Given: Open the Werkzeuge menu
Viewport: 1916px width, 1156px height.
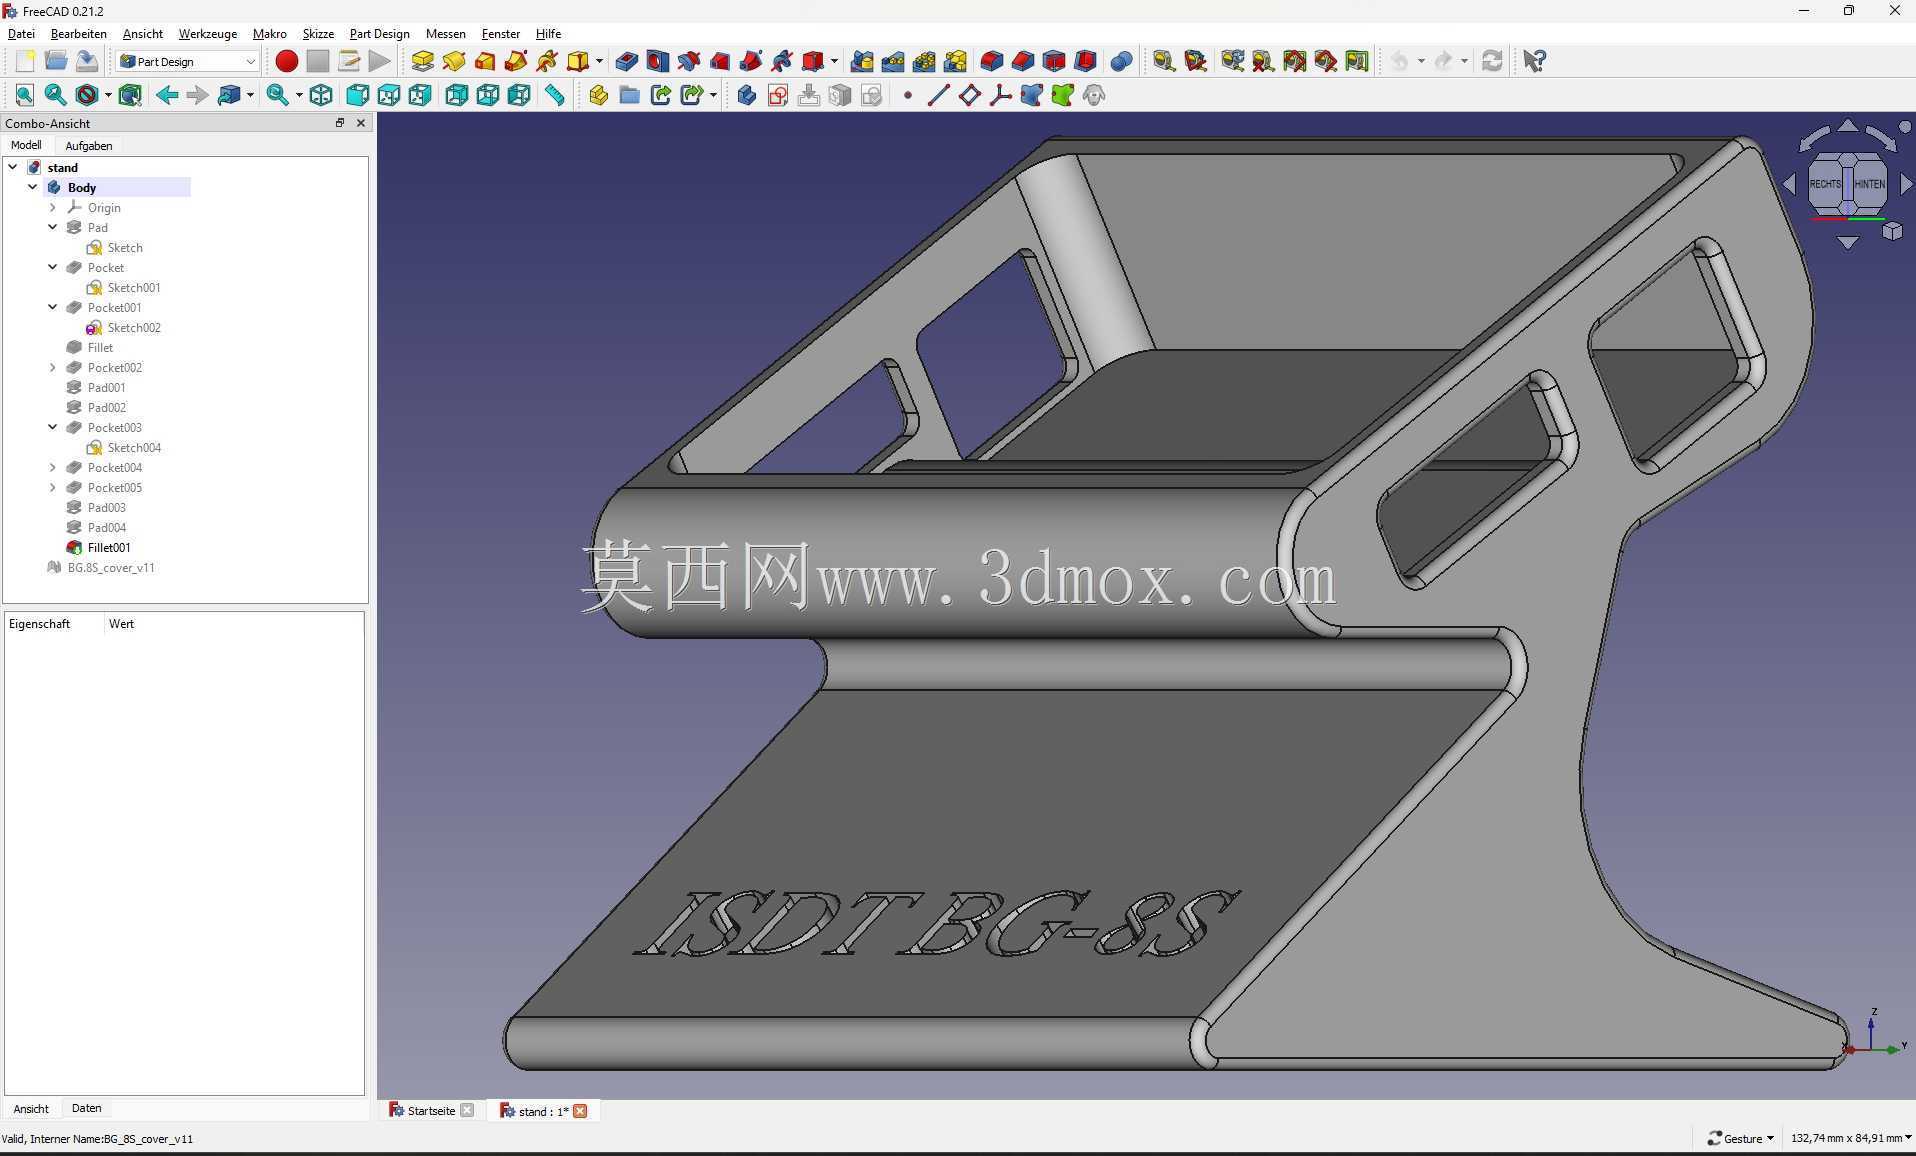Looking at the screenshot, I should [x=208, y=33].
